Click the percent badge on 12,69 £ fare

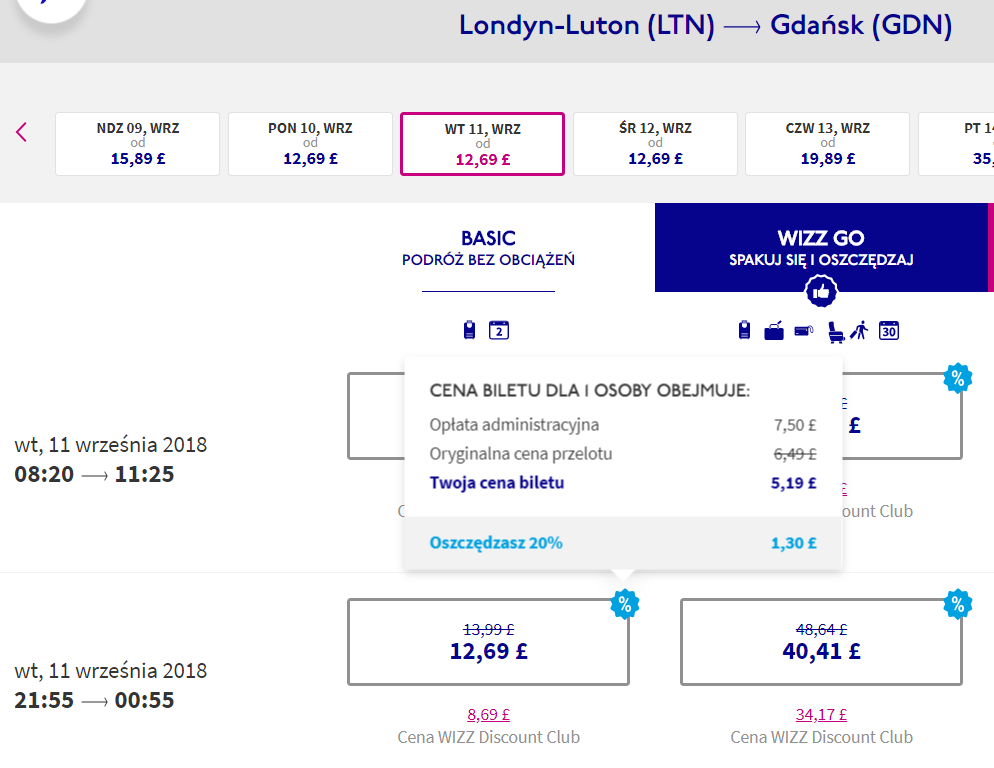pyautogui.click(x=625, y=604)
